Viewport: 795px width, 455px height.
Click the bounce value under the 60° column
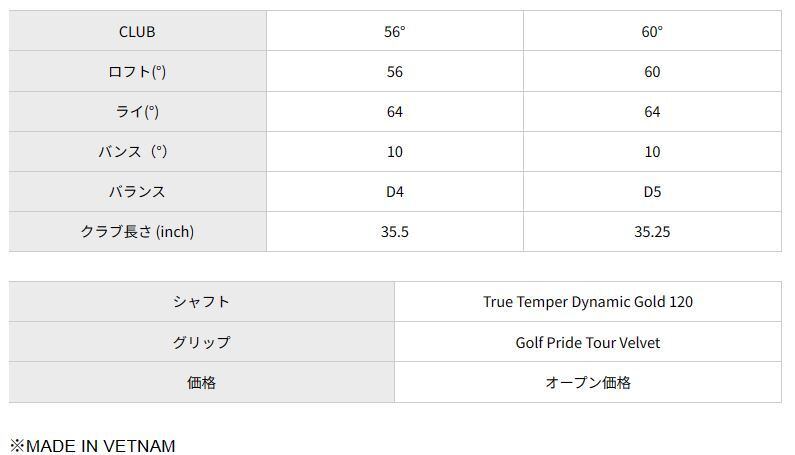tap(652, 151)
